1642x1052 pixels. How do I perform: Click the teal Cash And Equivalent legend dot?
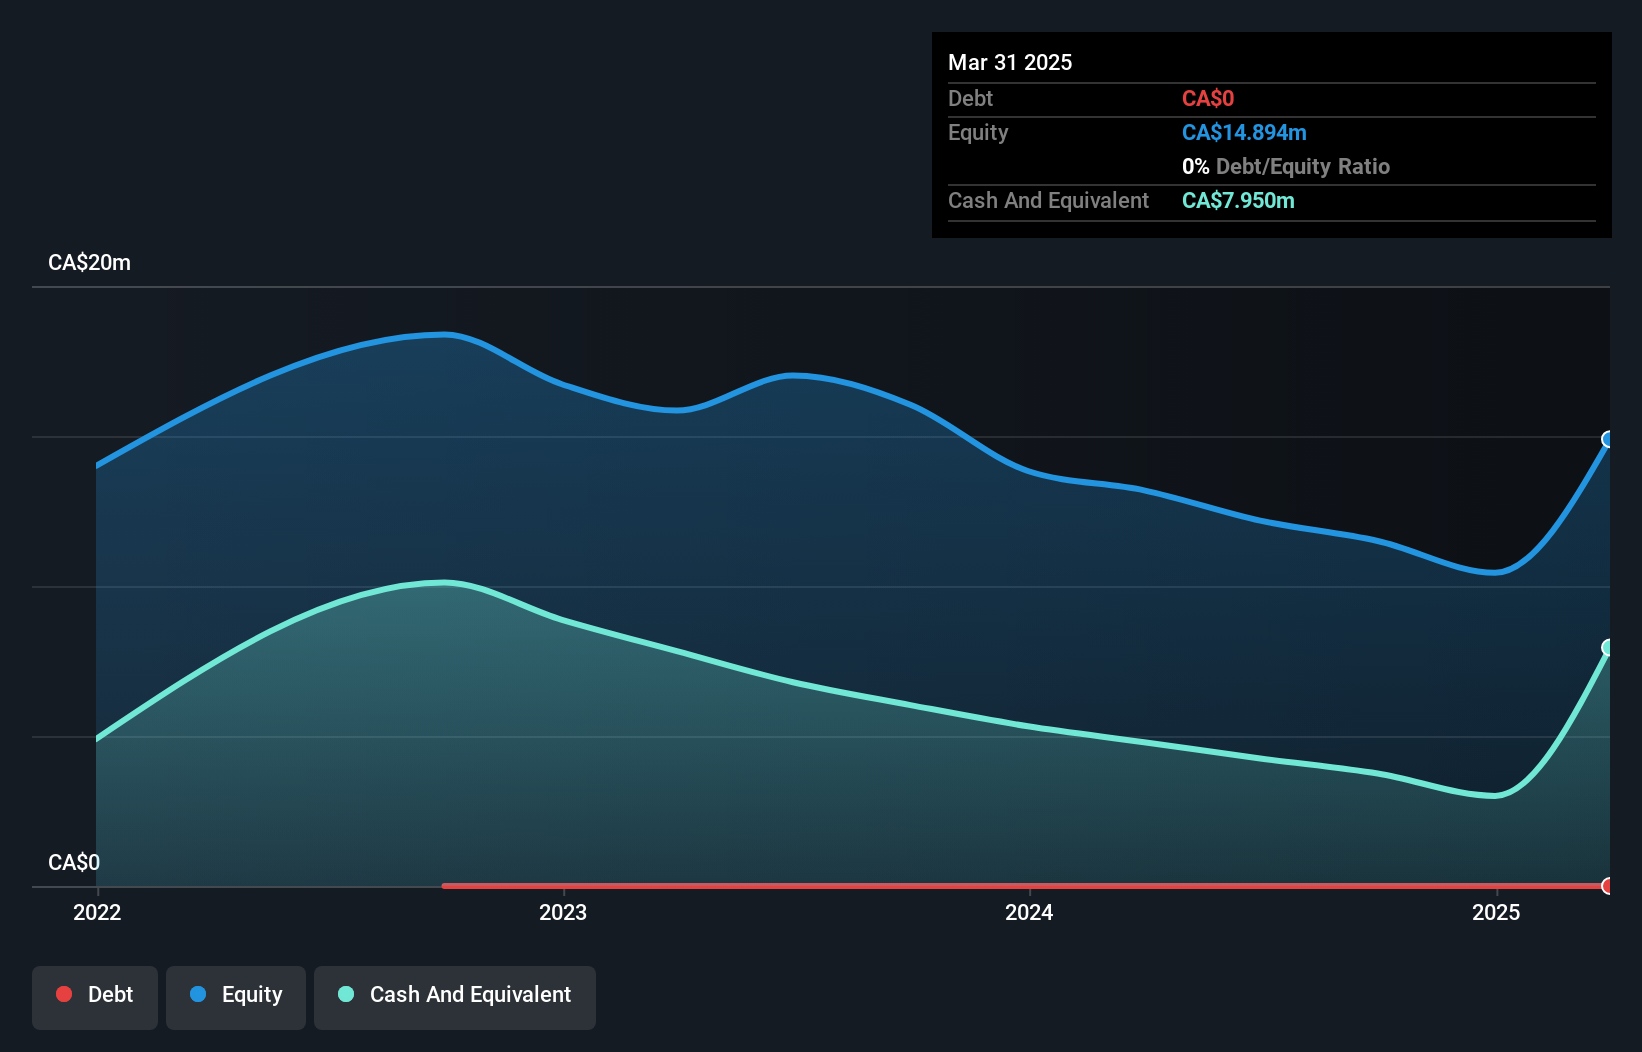[346, 994]
